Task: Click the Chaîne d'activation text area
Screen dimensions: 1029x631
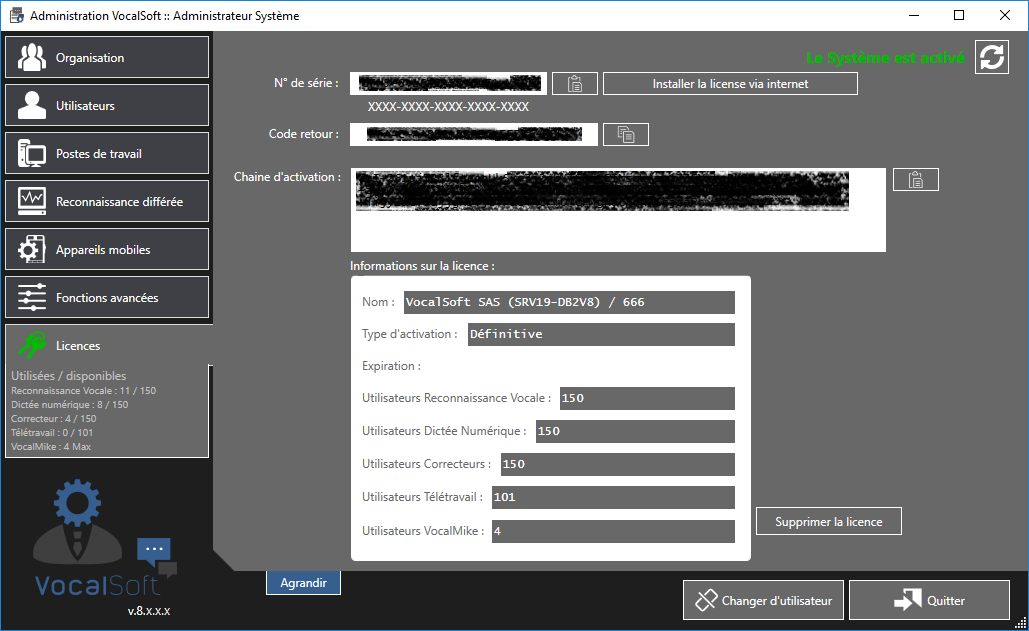Action: click(618, 210)
